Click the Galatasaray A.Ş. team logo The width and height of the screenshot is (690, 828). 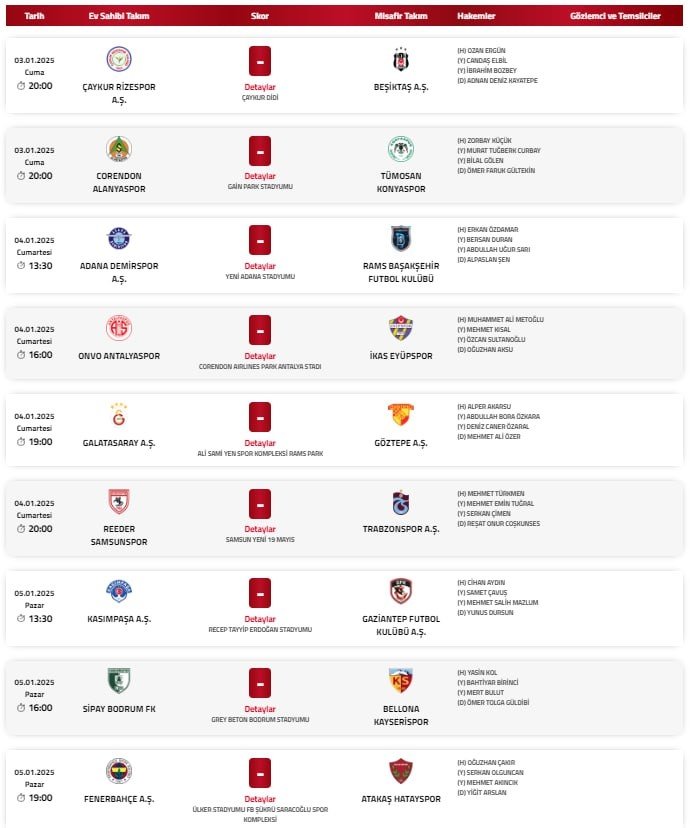tap(119, 414)
